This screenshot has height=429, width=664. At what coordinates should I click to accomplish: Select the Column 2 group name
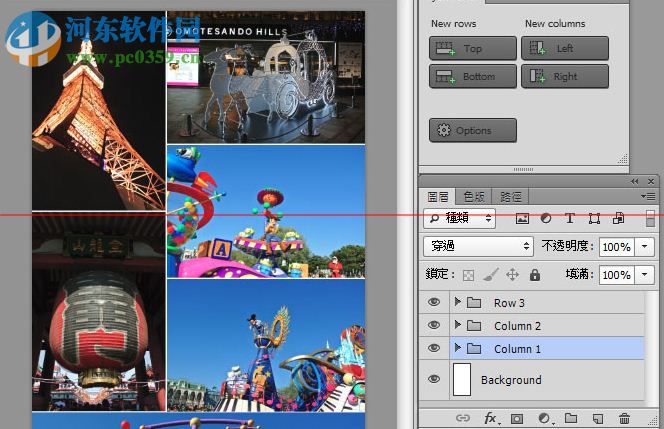pos(517,326)
